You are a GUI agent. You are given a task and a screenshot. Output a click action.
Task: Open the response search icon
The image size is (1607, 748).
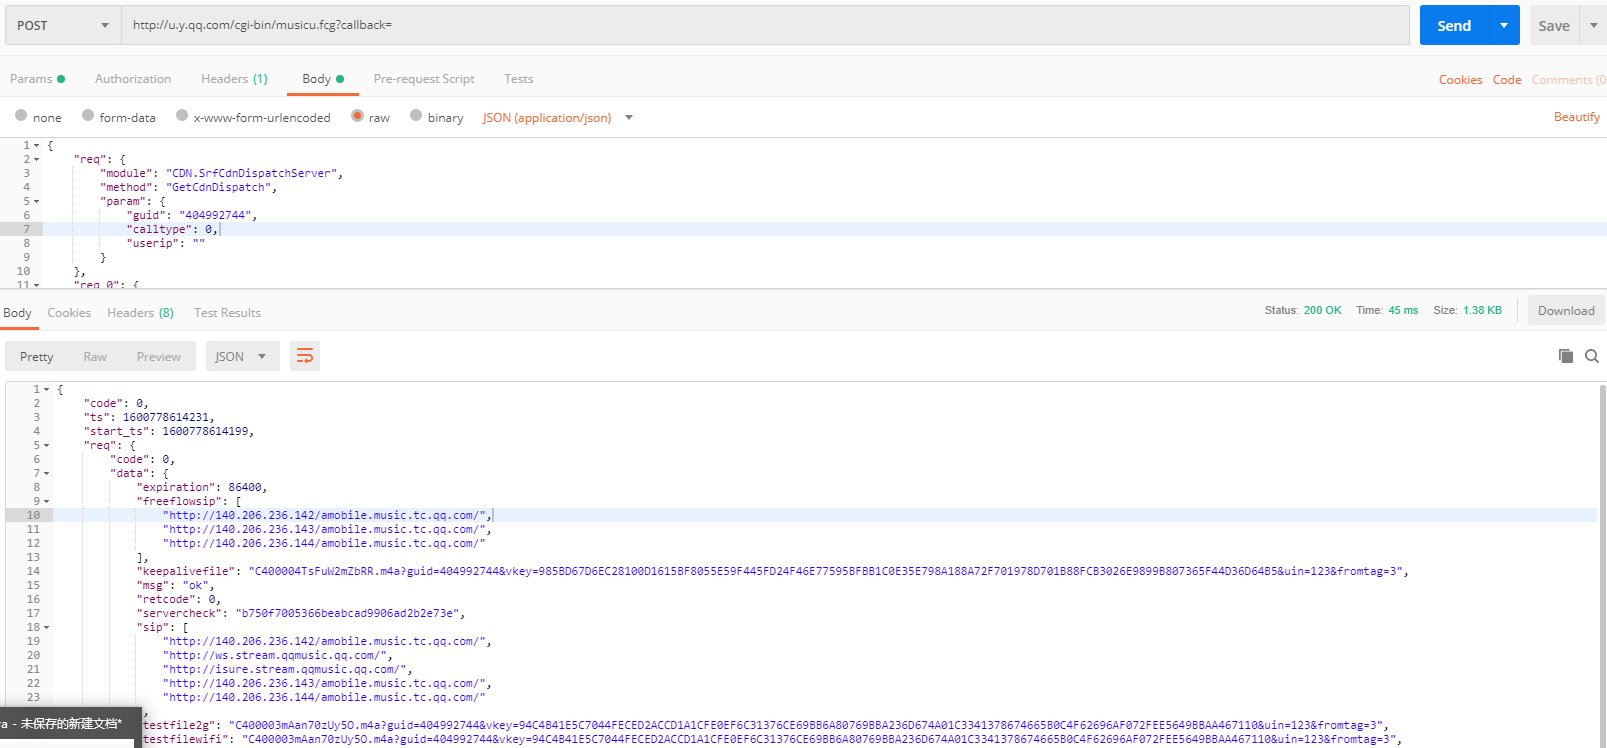pyautogui.click(x=1592, y=356)
